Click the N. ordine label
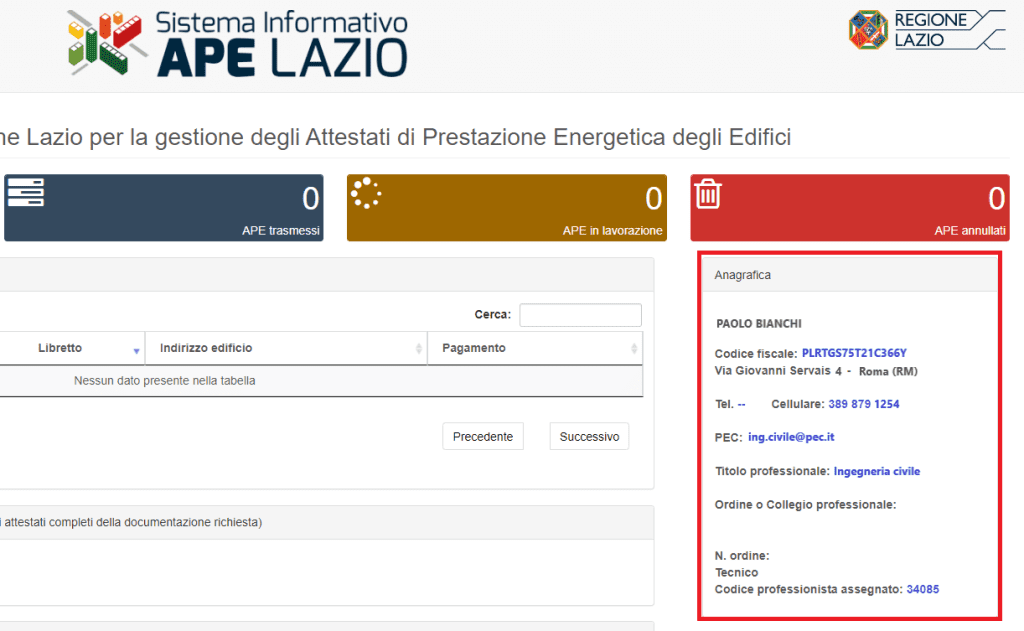Viewport: 1024px width, 631px height. (742, 555)
